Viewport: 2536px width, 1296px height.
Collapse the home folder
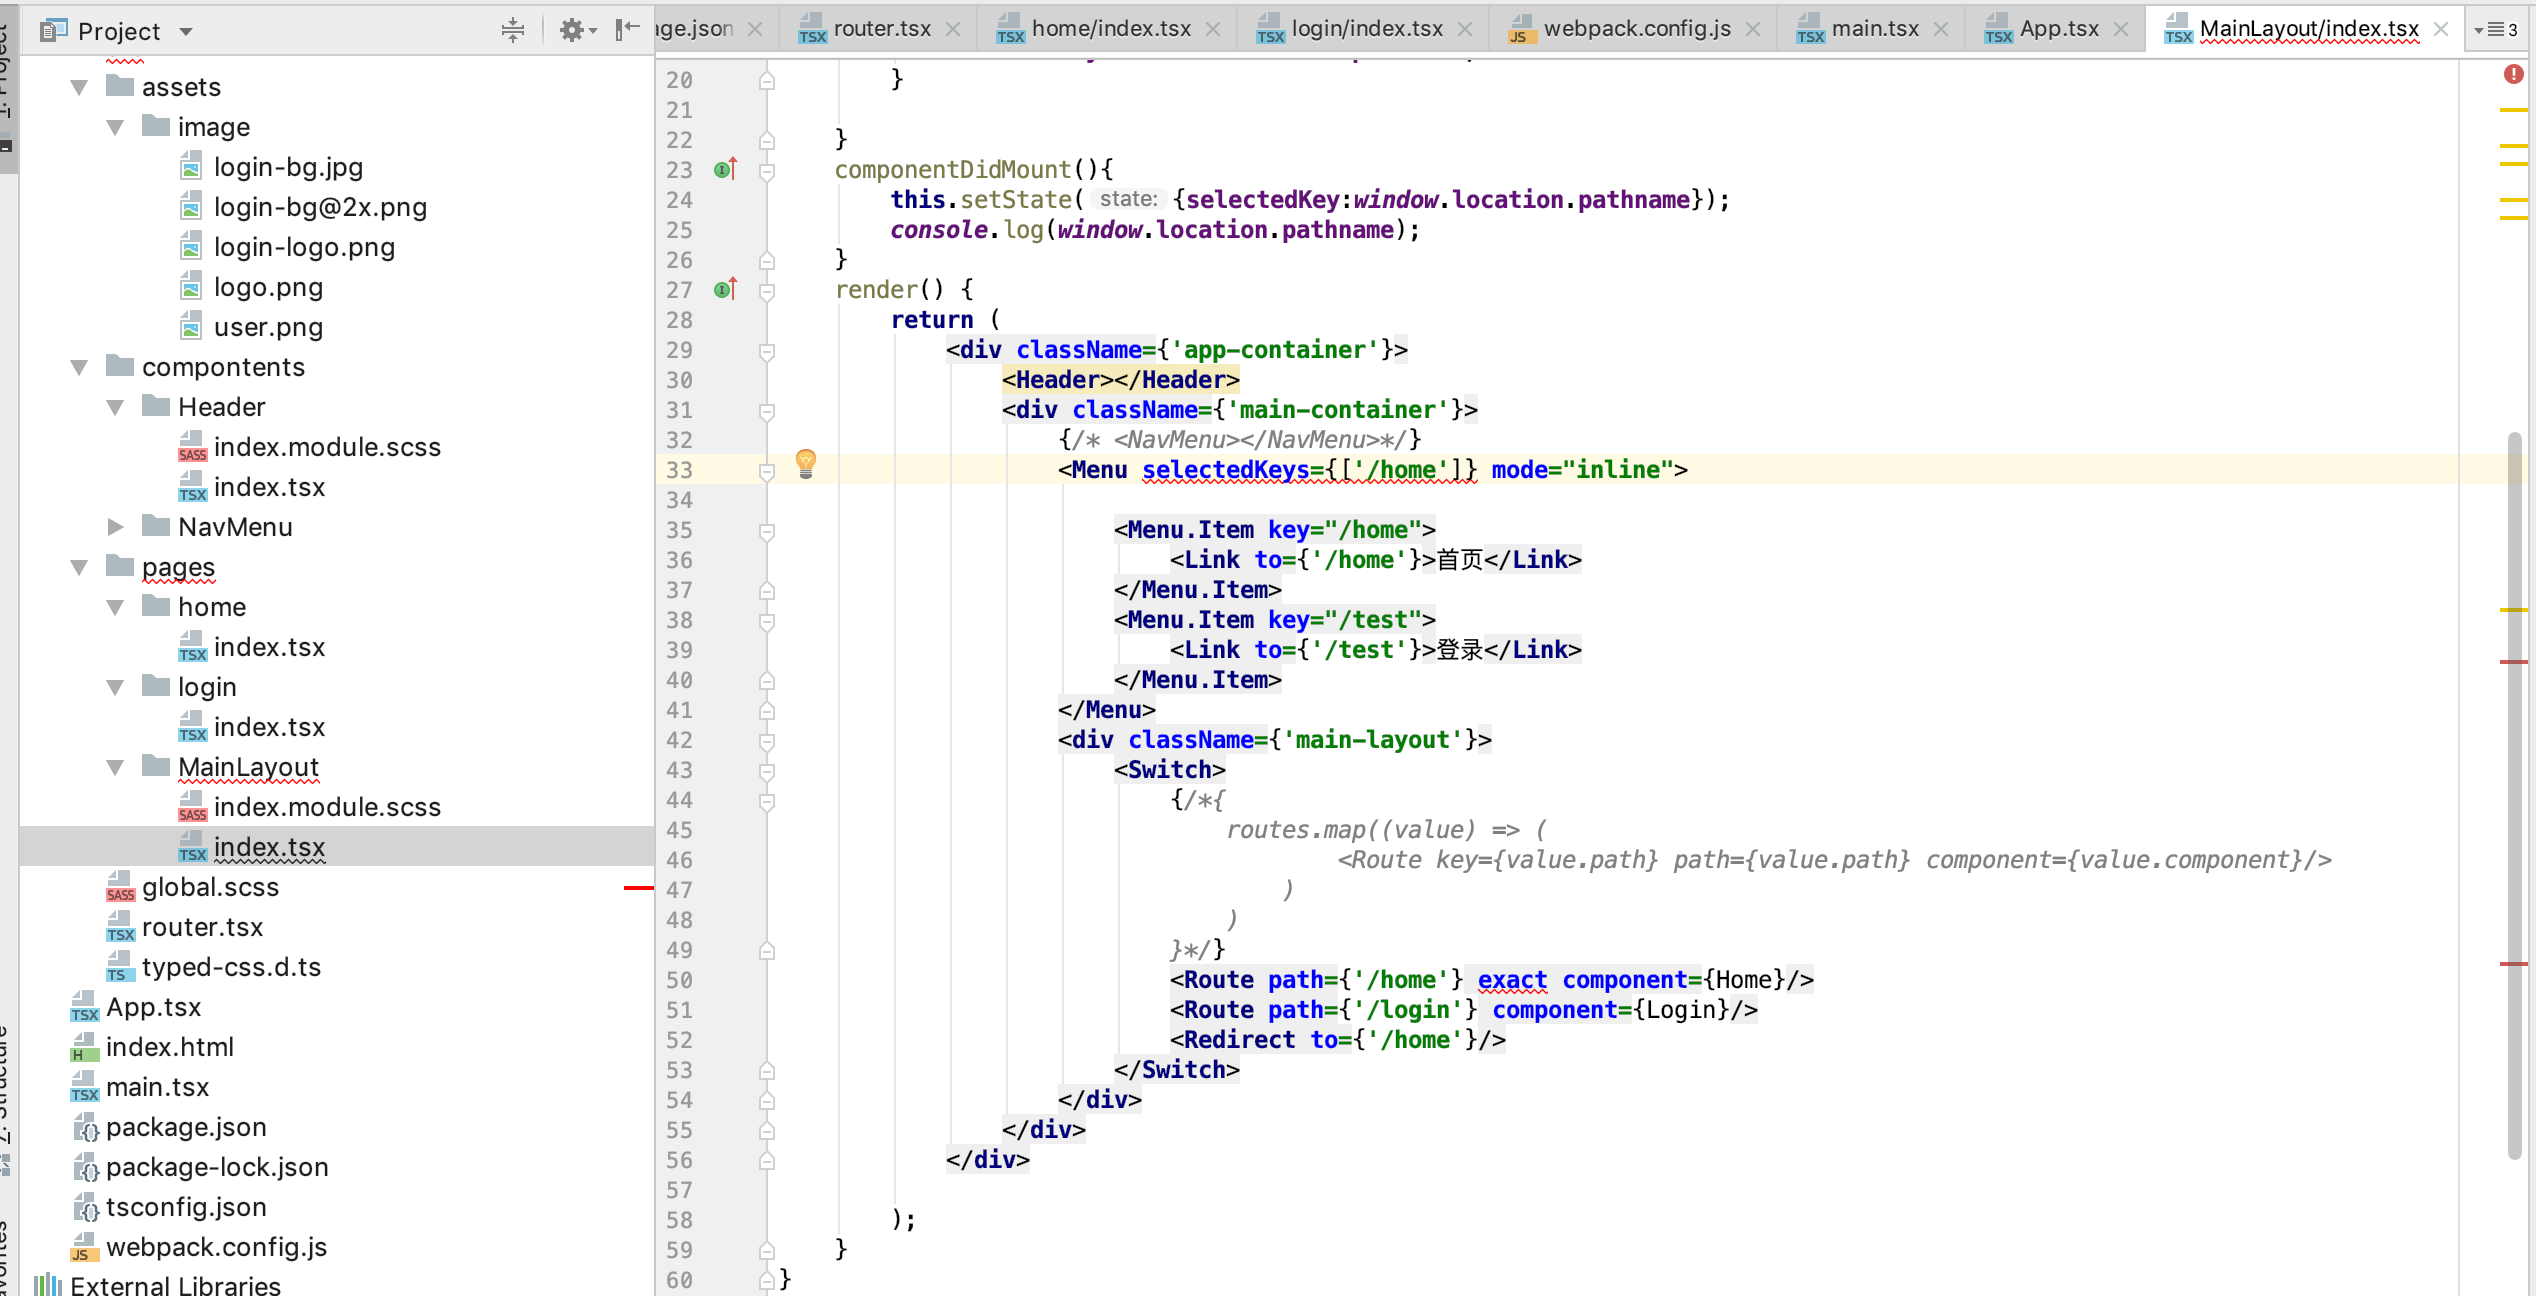point(115,608)
